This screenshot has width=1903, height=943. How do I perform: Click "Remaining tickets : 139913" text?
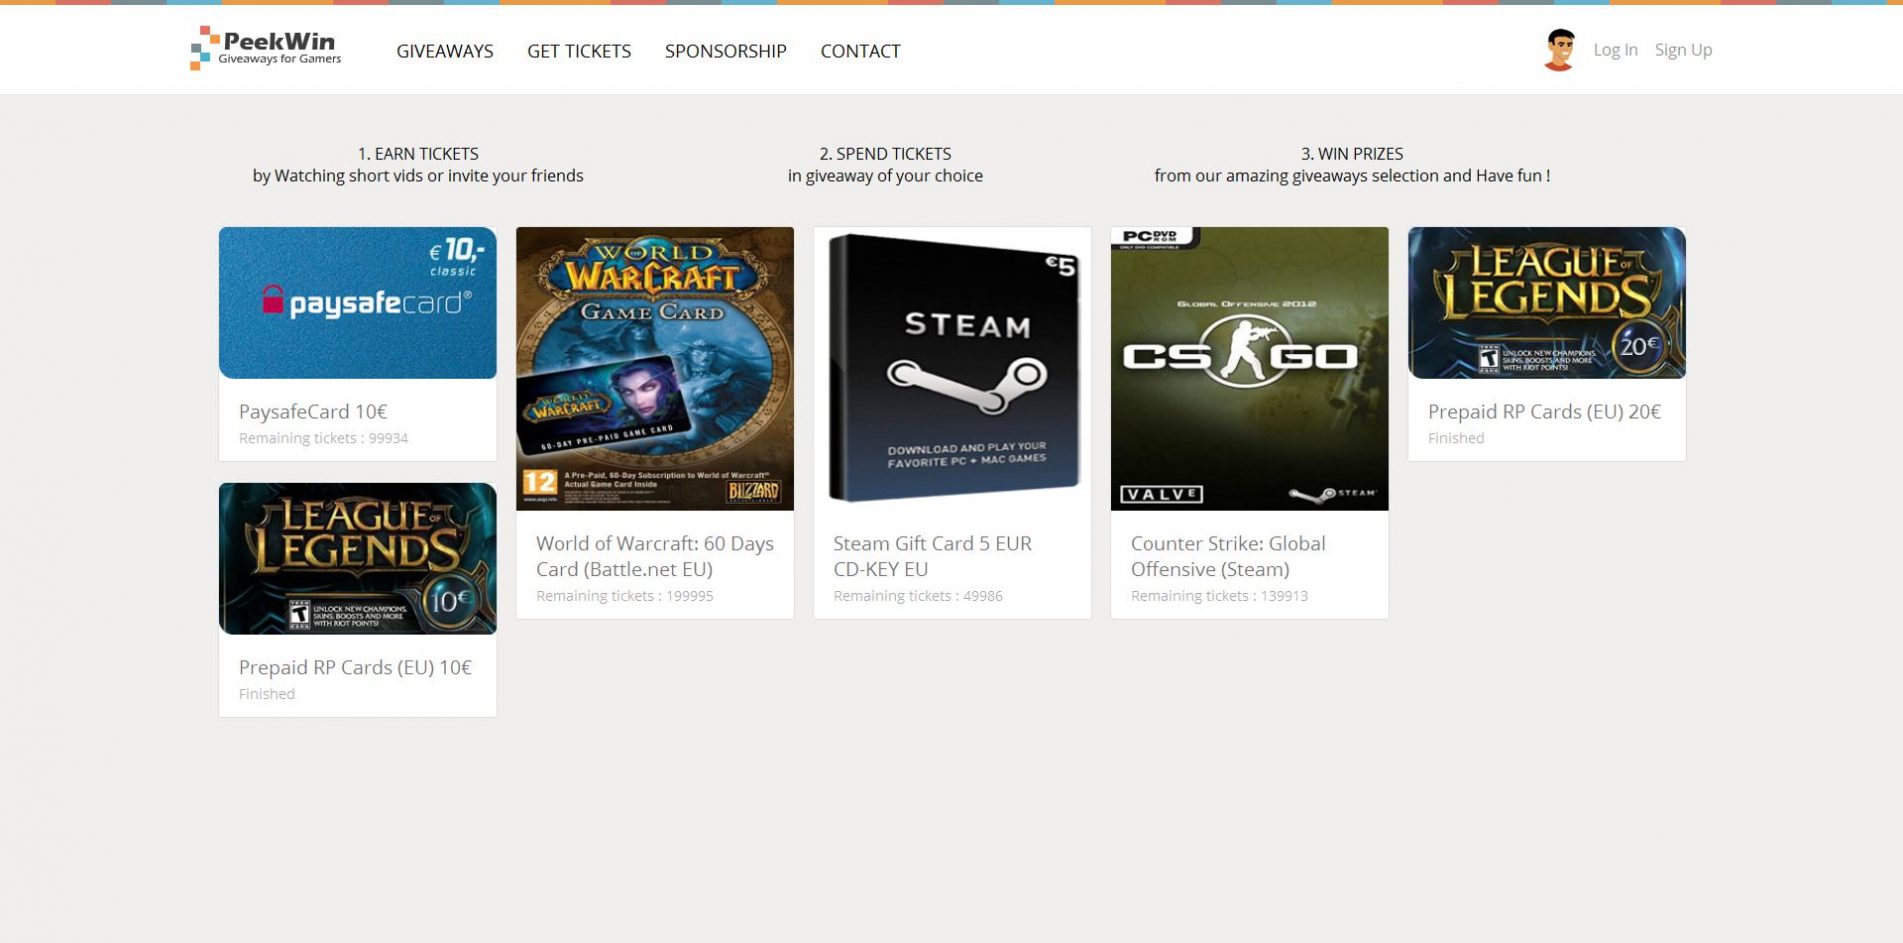[x=1219, y=596]
